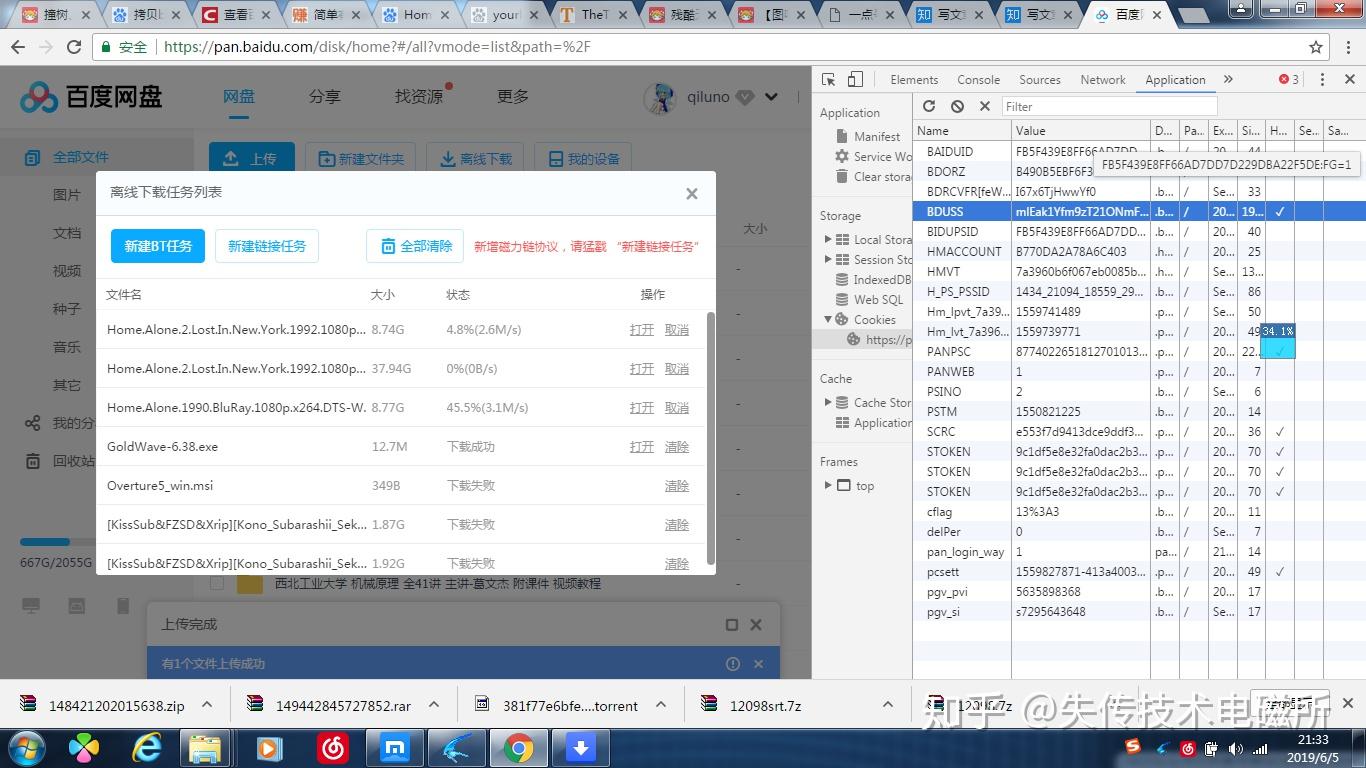Expand the Cache Storage tree arrow

[828, 402]
